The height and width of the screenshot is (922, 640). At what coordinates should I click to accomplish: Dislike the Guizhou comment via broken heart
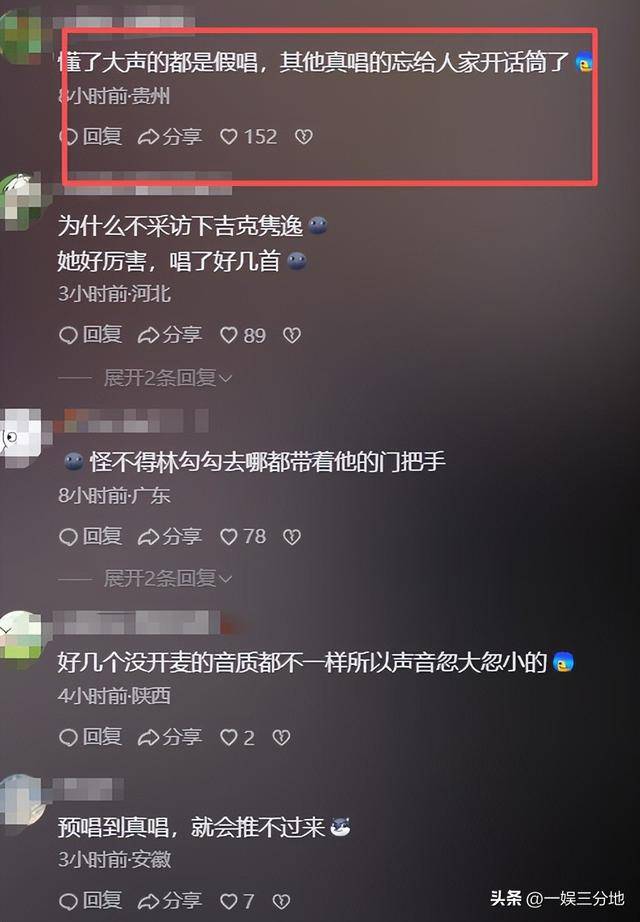304,137
